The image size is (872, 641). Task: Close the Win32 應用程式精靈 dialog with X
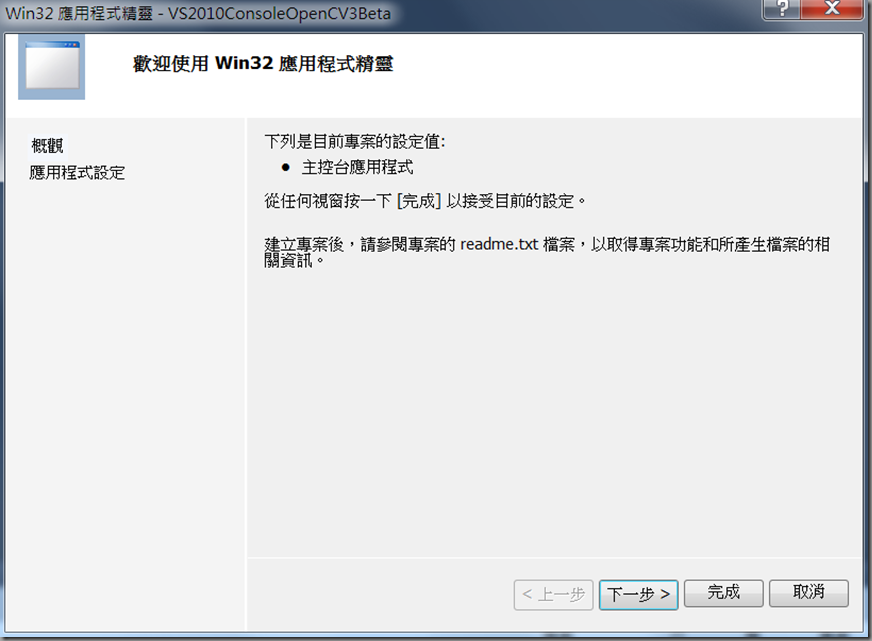tap(831, 9)
